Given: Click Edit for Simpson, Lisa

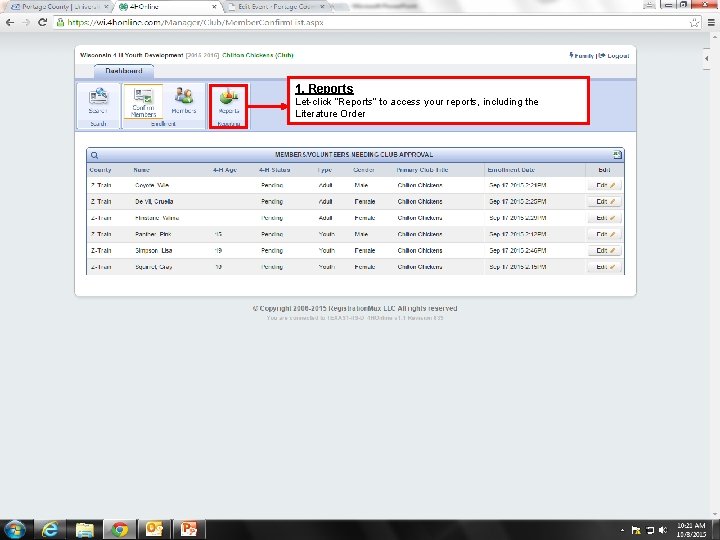Looking at the screenshot, I should coord(604,251).
